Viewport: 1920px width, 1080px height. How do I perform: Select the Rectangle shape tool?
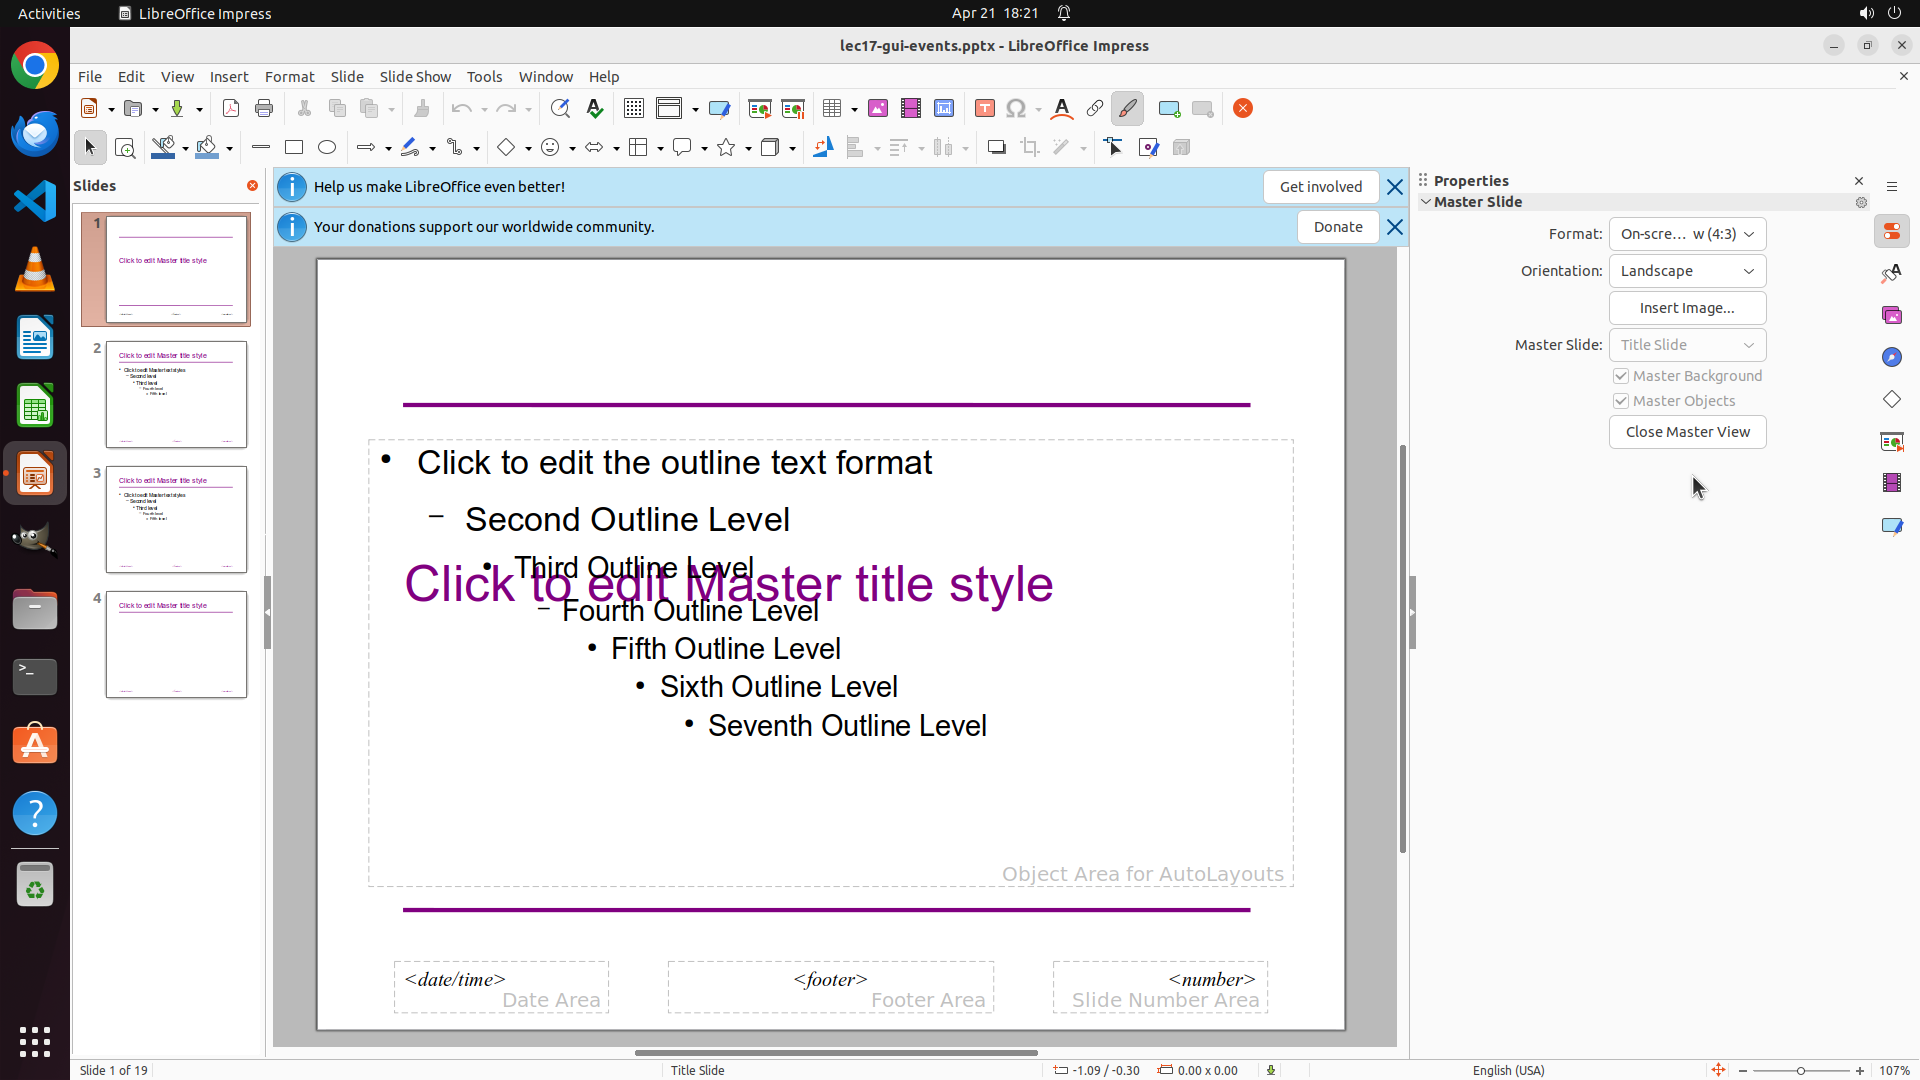click(x=294, y=148)
